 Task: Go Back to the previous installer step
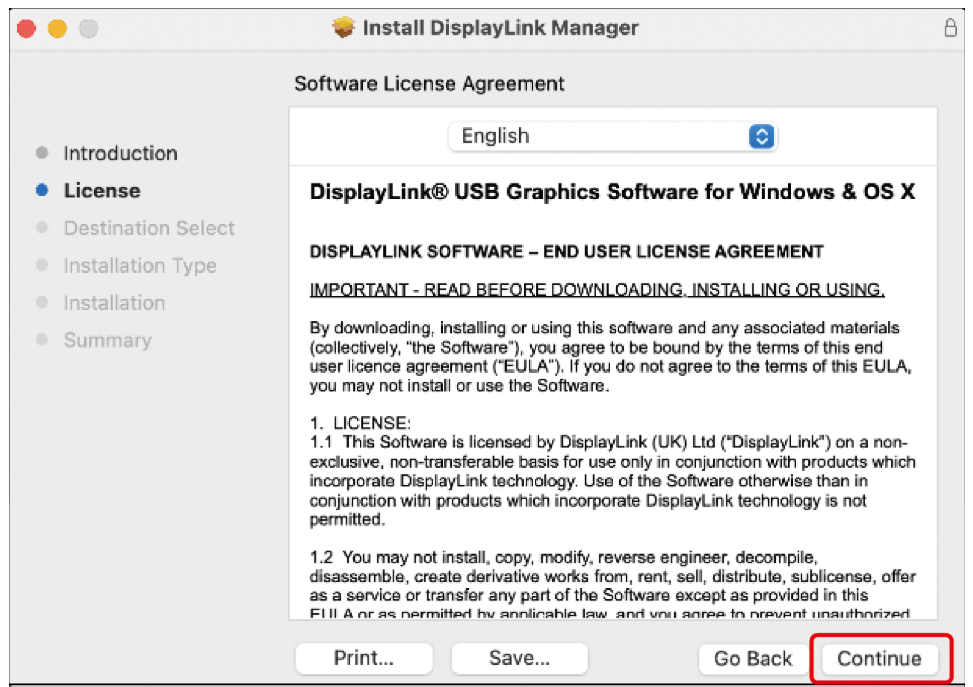[753, 658]
